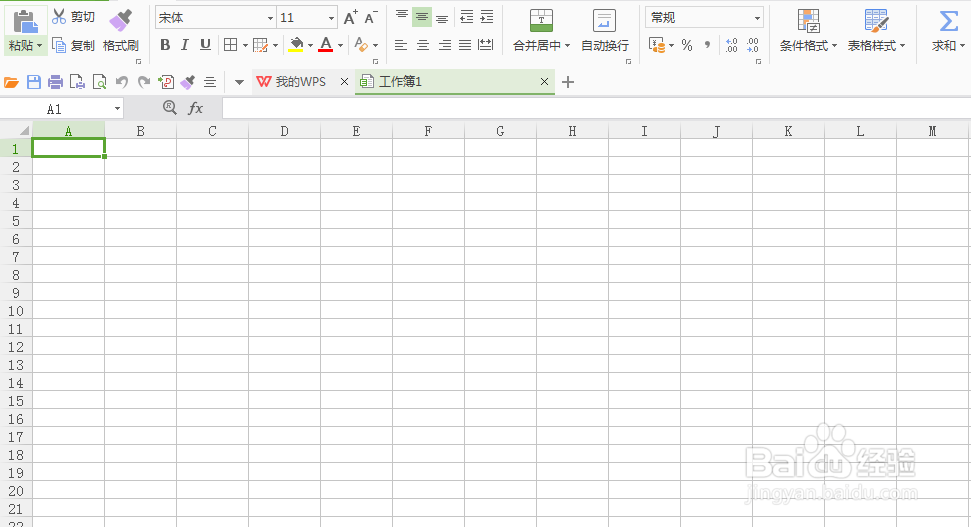Click the AutoSum (求和) sigma icon
This screenshot has width=971, height=527.
pyautogui.click(x=948, y=20)
